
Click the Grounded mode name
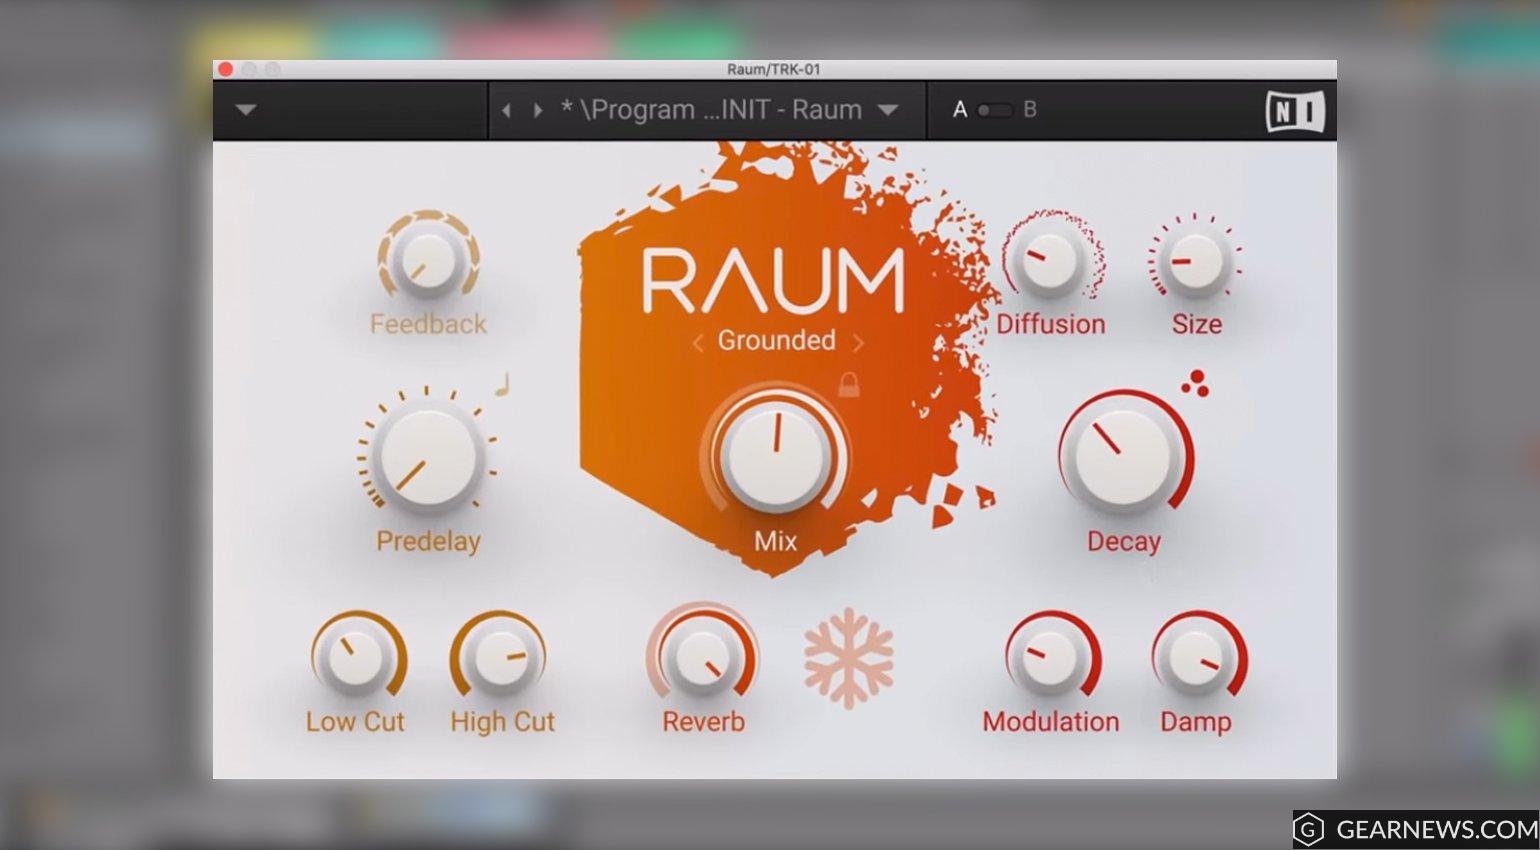776,340
